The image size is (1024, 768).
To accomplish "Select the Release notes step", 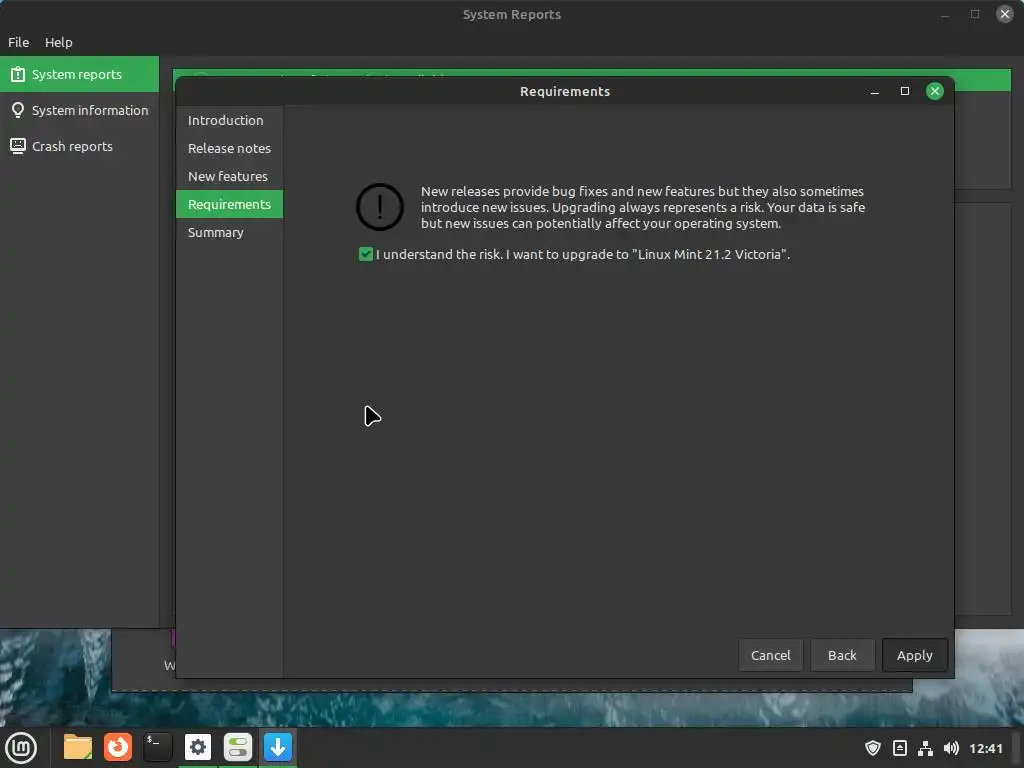I will (229, 148).
